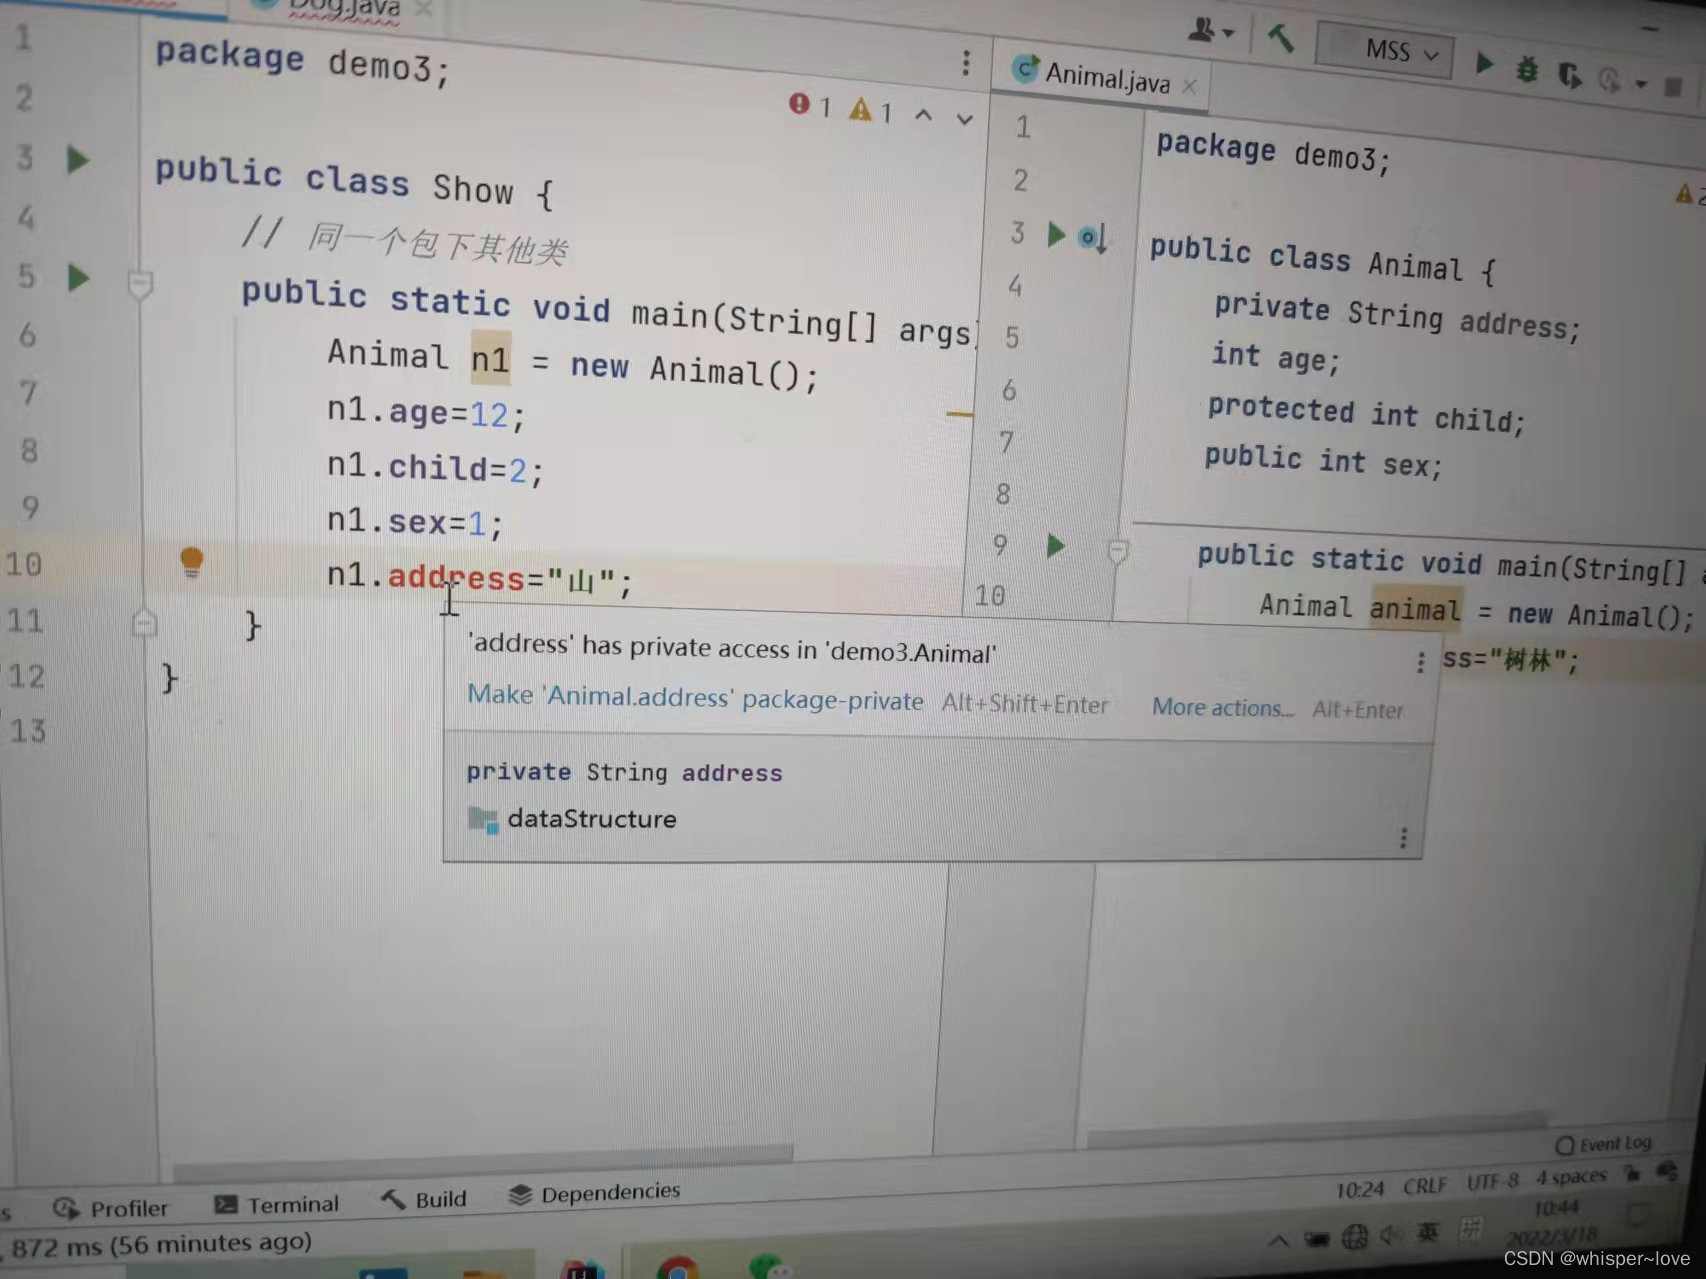Run Animal main method from the gutter arrow
The height and width of the screenshot is (1279, 1706).
click(x=1055, y=546)
